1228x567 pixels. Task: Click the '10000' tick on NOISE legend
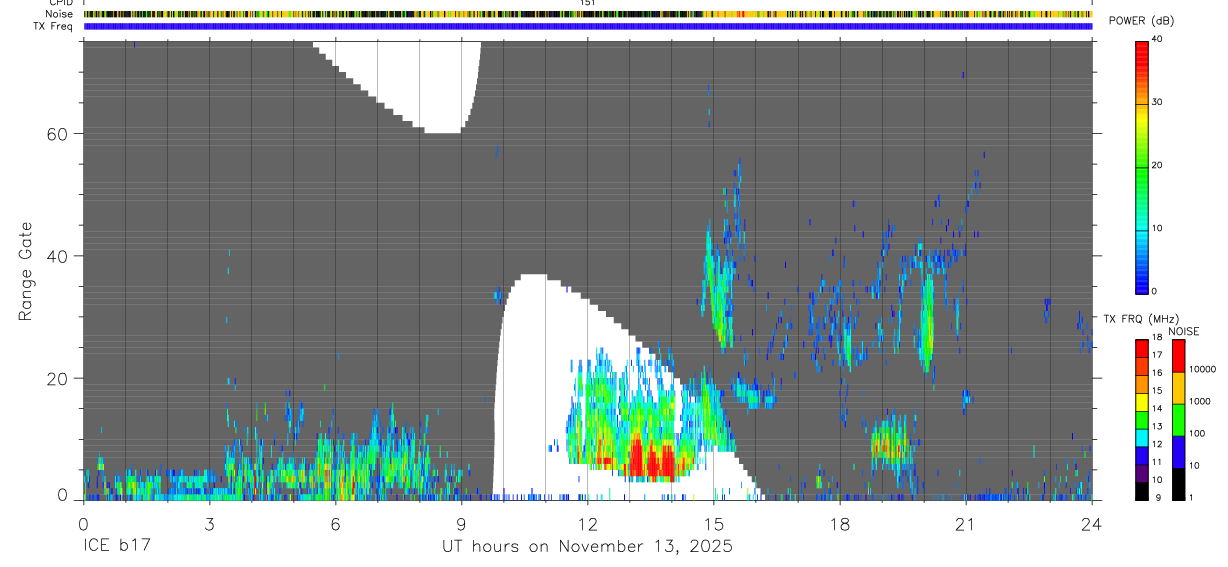click(1203, 369)
